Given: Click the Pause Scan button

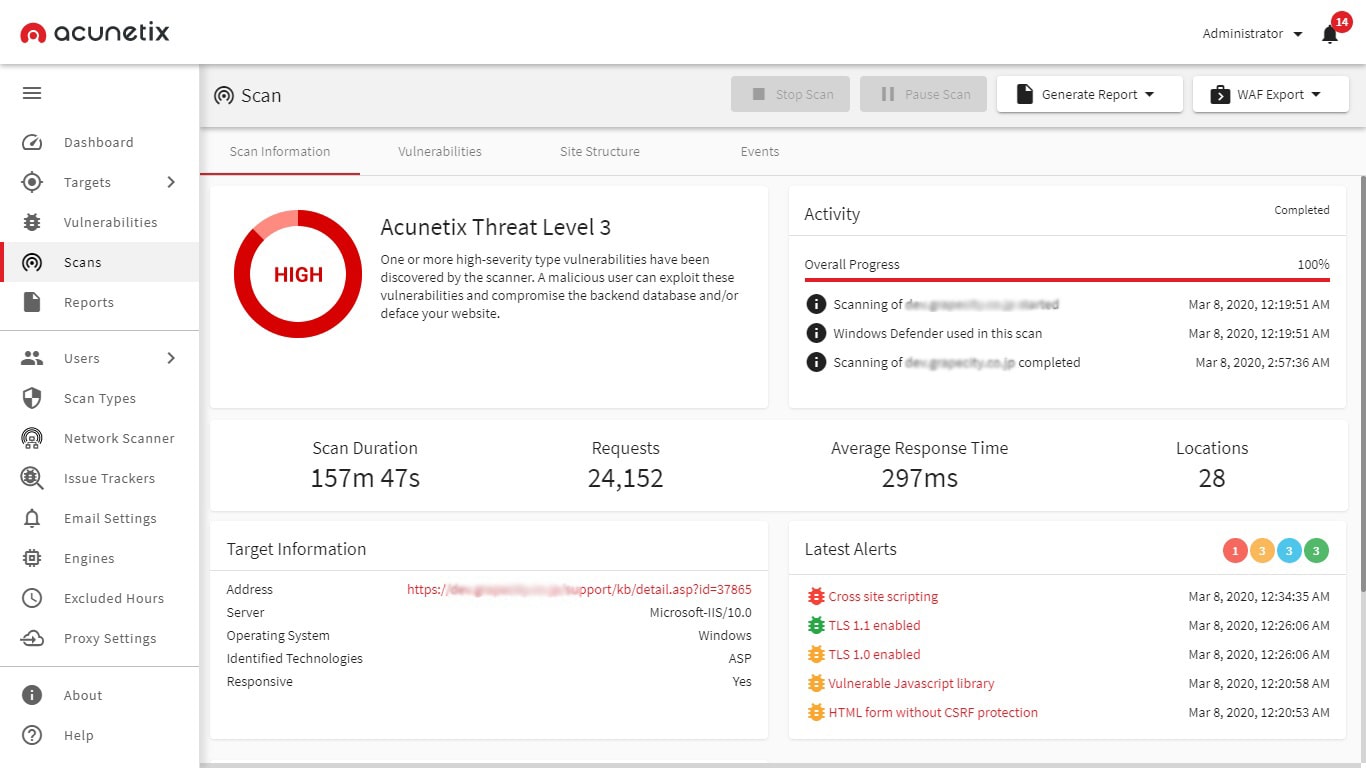Looking at the screenshot, I should click(924, 94).
